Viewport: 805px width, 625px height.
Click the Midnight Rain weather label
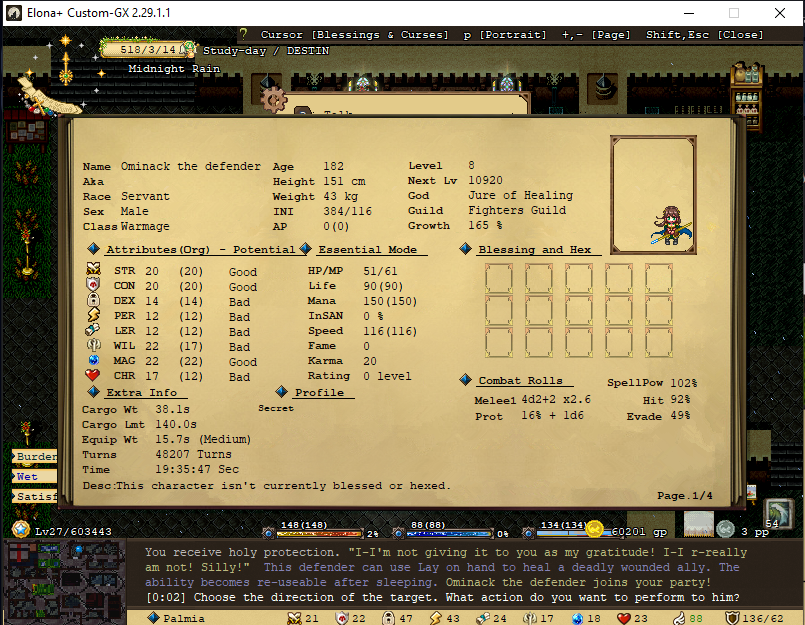[x=174, y=68]
